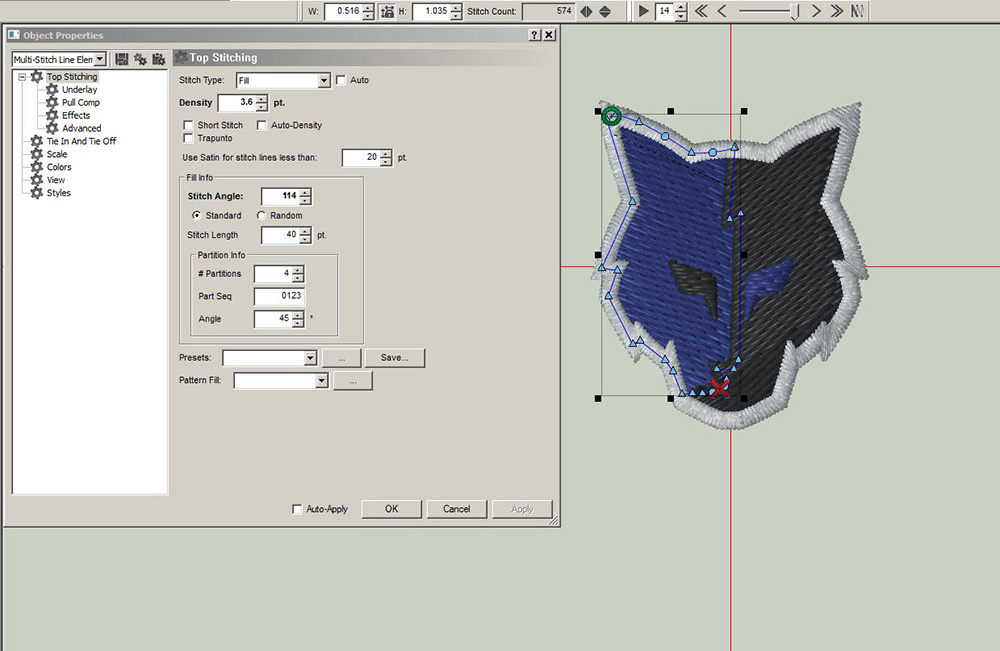Click the ellipsis button next to Presets
Viewport: 1000px width, 651px height.
pos(342,358)
